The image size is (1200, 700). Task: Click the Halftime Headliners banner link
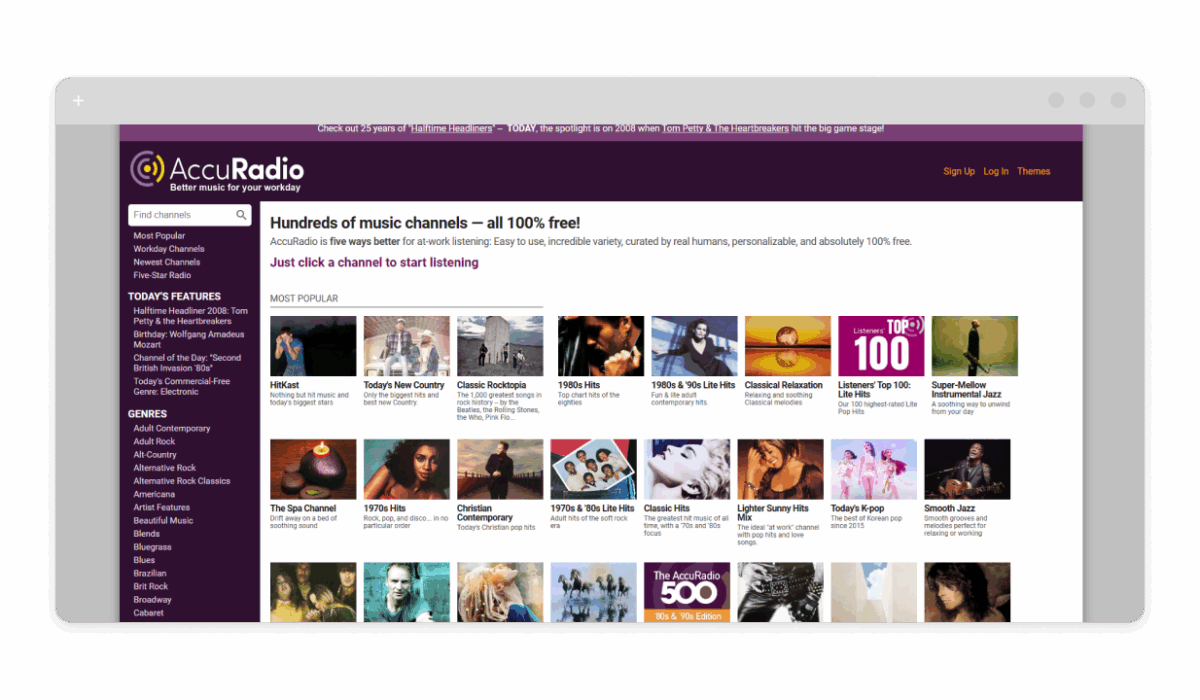(451, 129)
